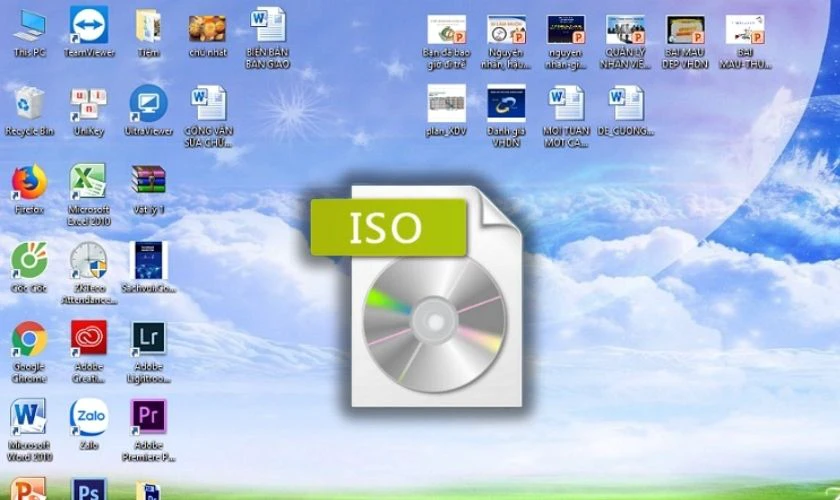The height and width of the screenshot is (500, 840).
Task: Open the Tiệm folder
Action: 148,27
